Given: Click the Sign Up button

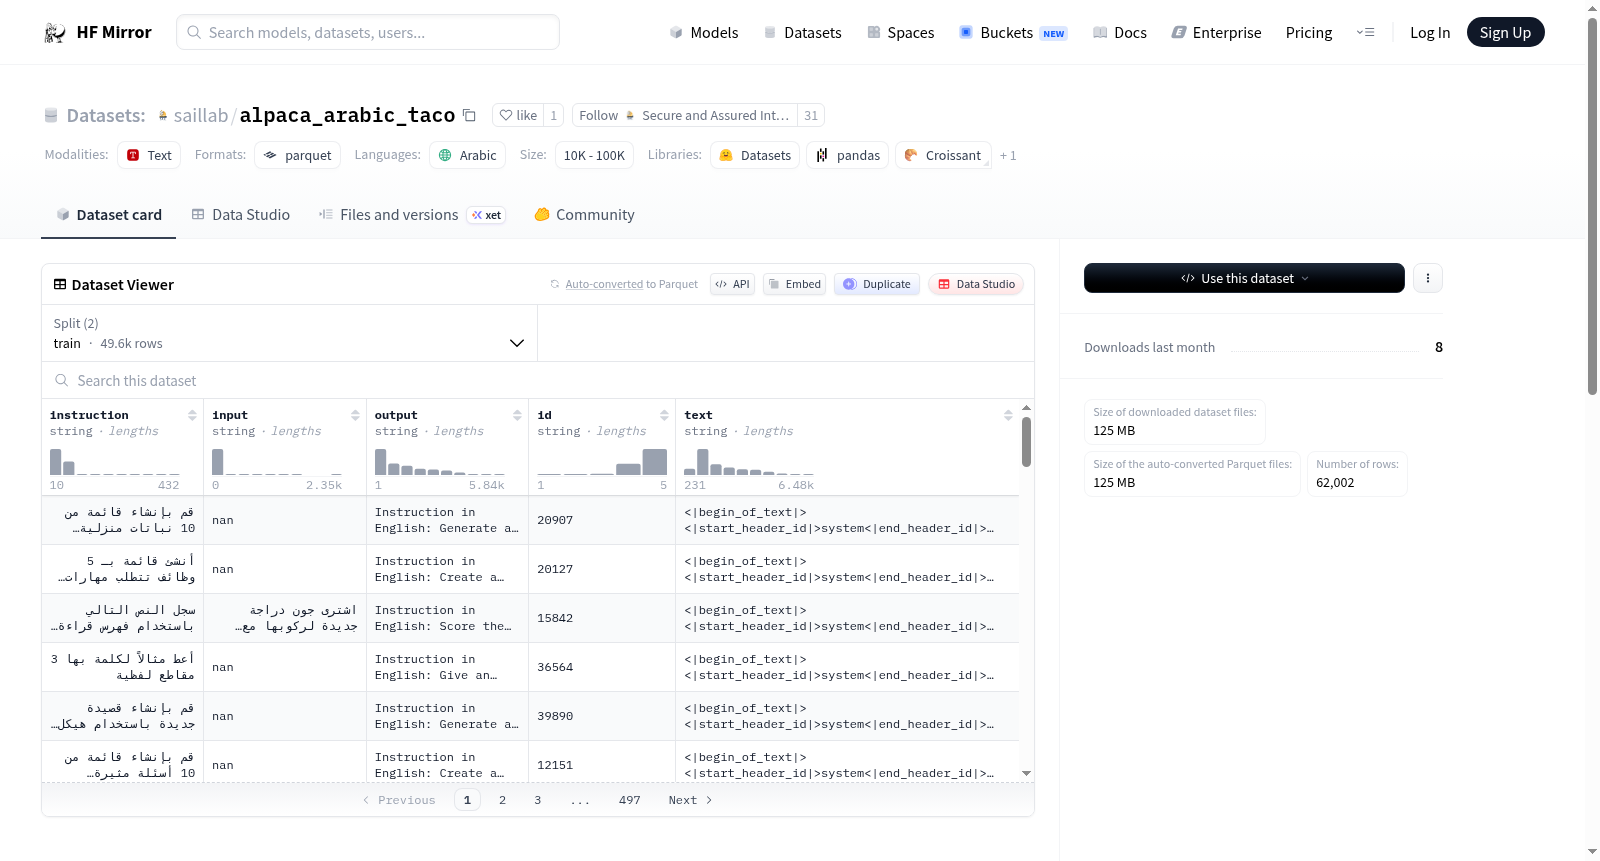Looking at the screenshot, I should (x=1505, y=32).
